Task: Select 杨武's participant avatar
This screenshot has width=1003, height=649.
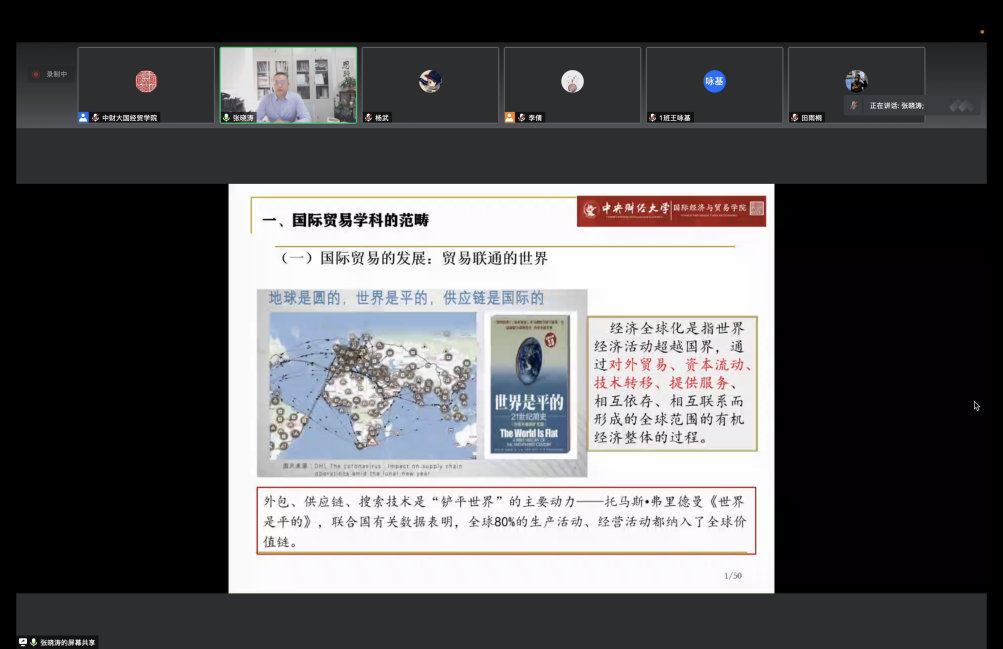Action: (430, 81)
